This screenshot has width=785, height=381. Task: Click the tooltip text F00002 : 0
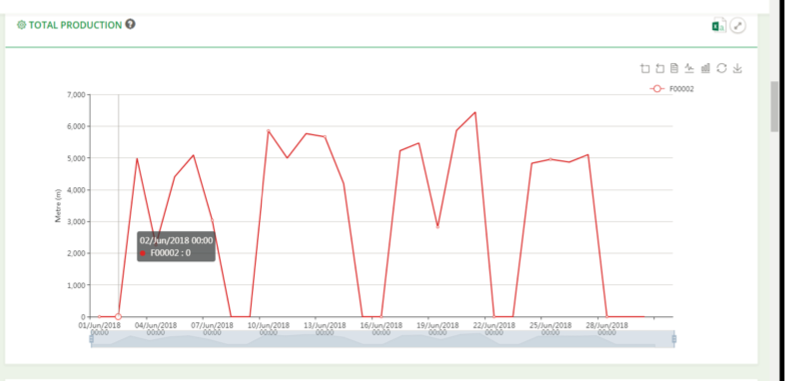coord(170,253)
